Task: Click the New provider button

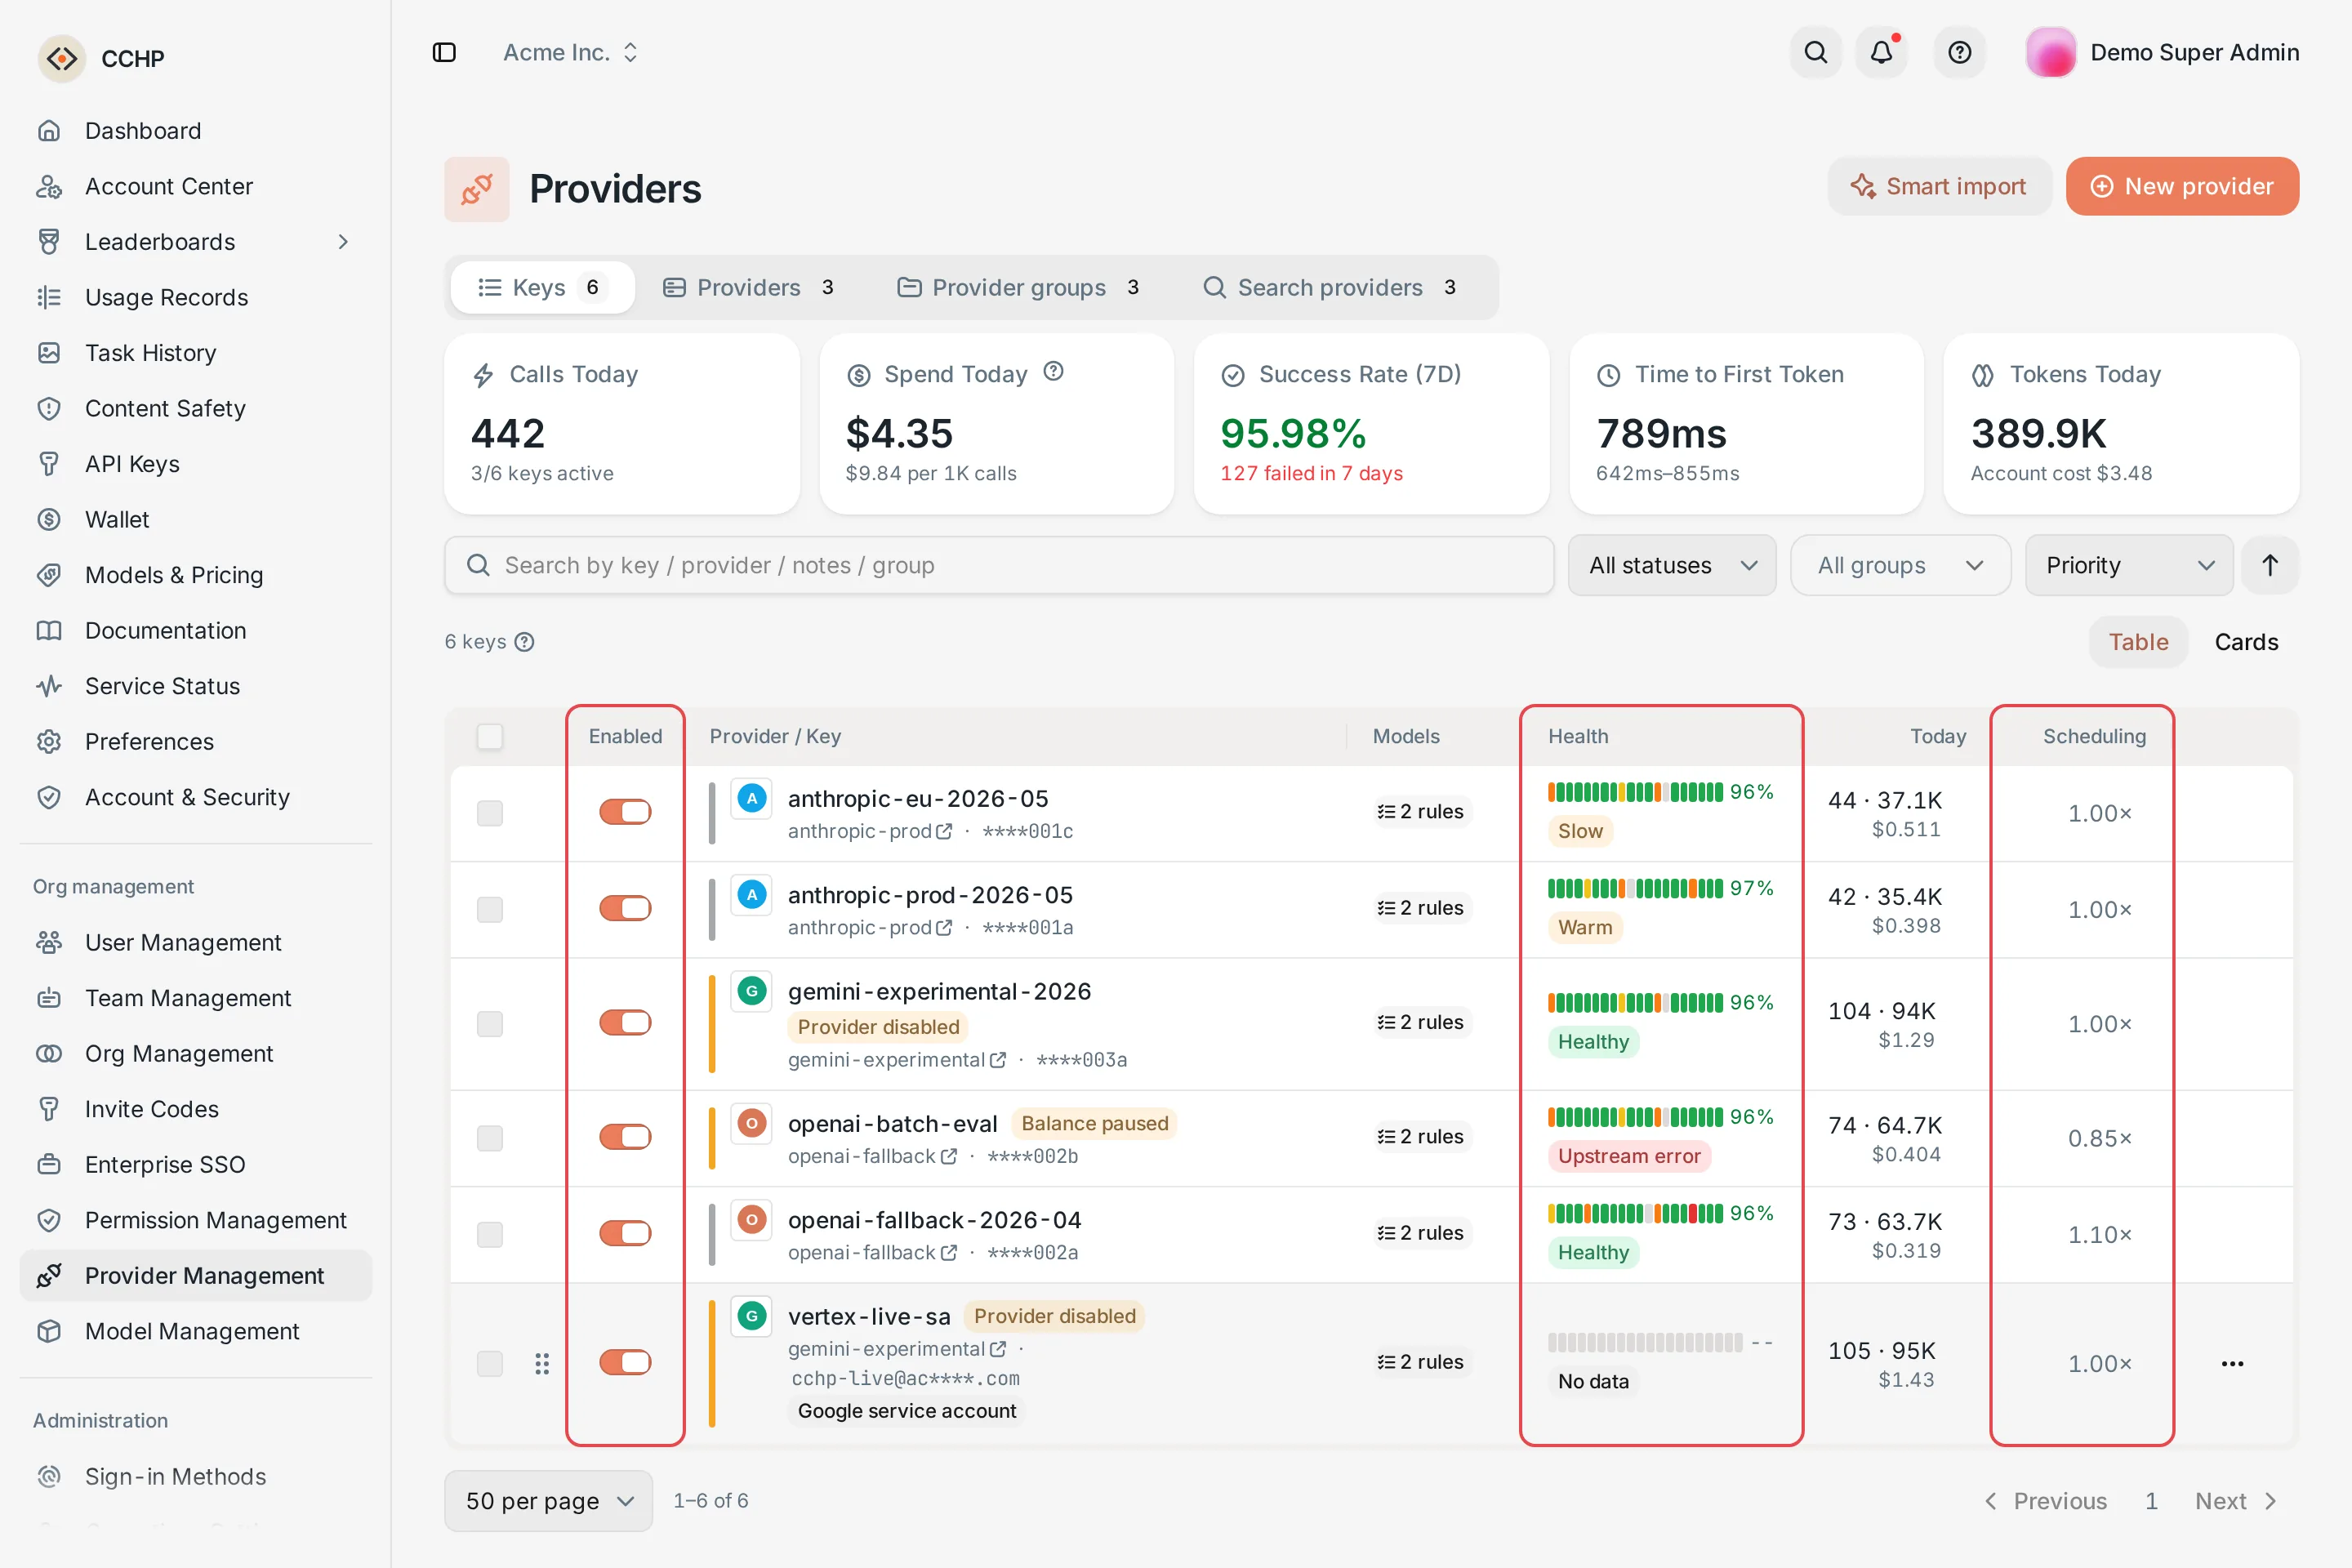Action: (2182, 186)
